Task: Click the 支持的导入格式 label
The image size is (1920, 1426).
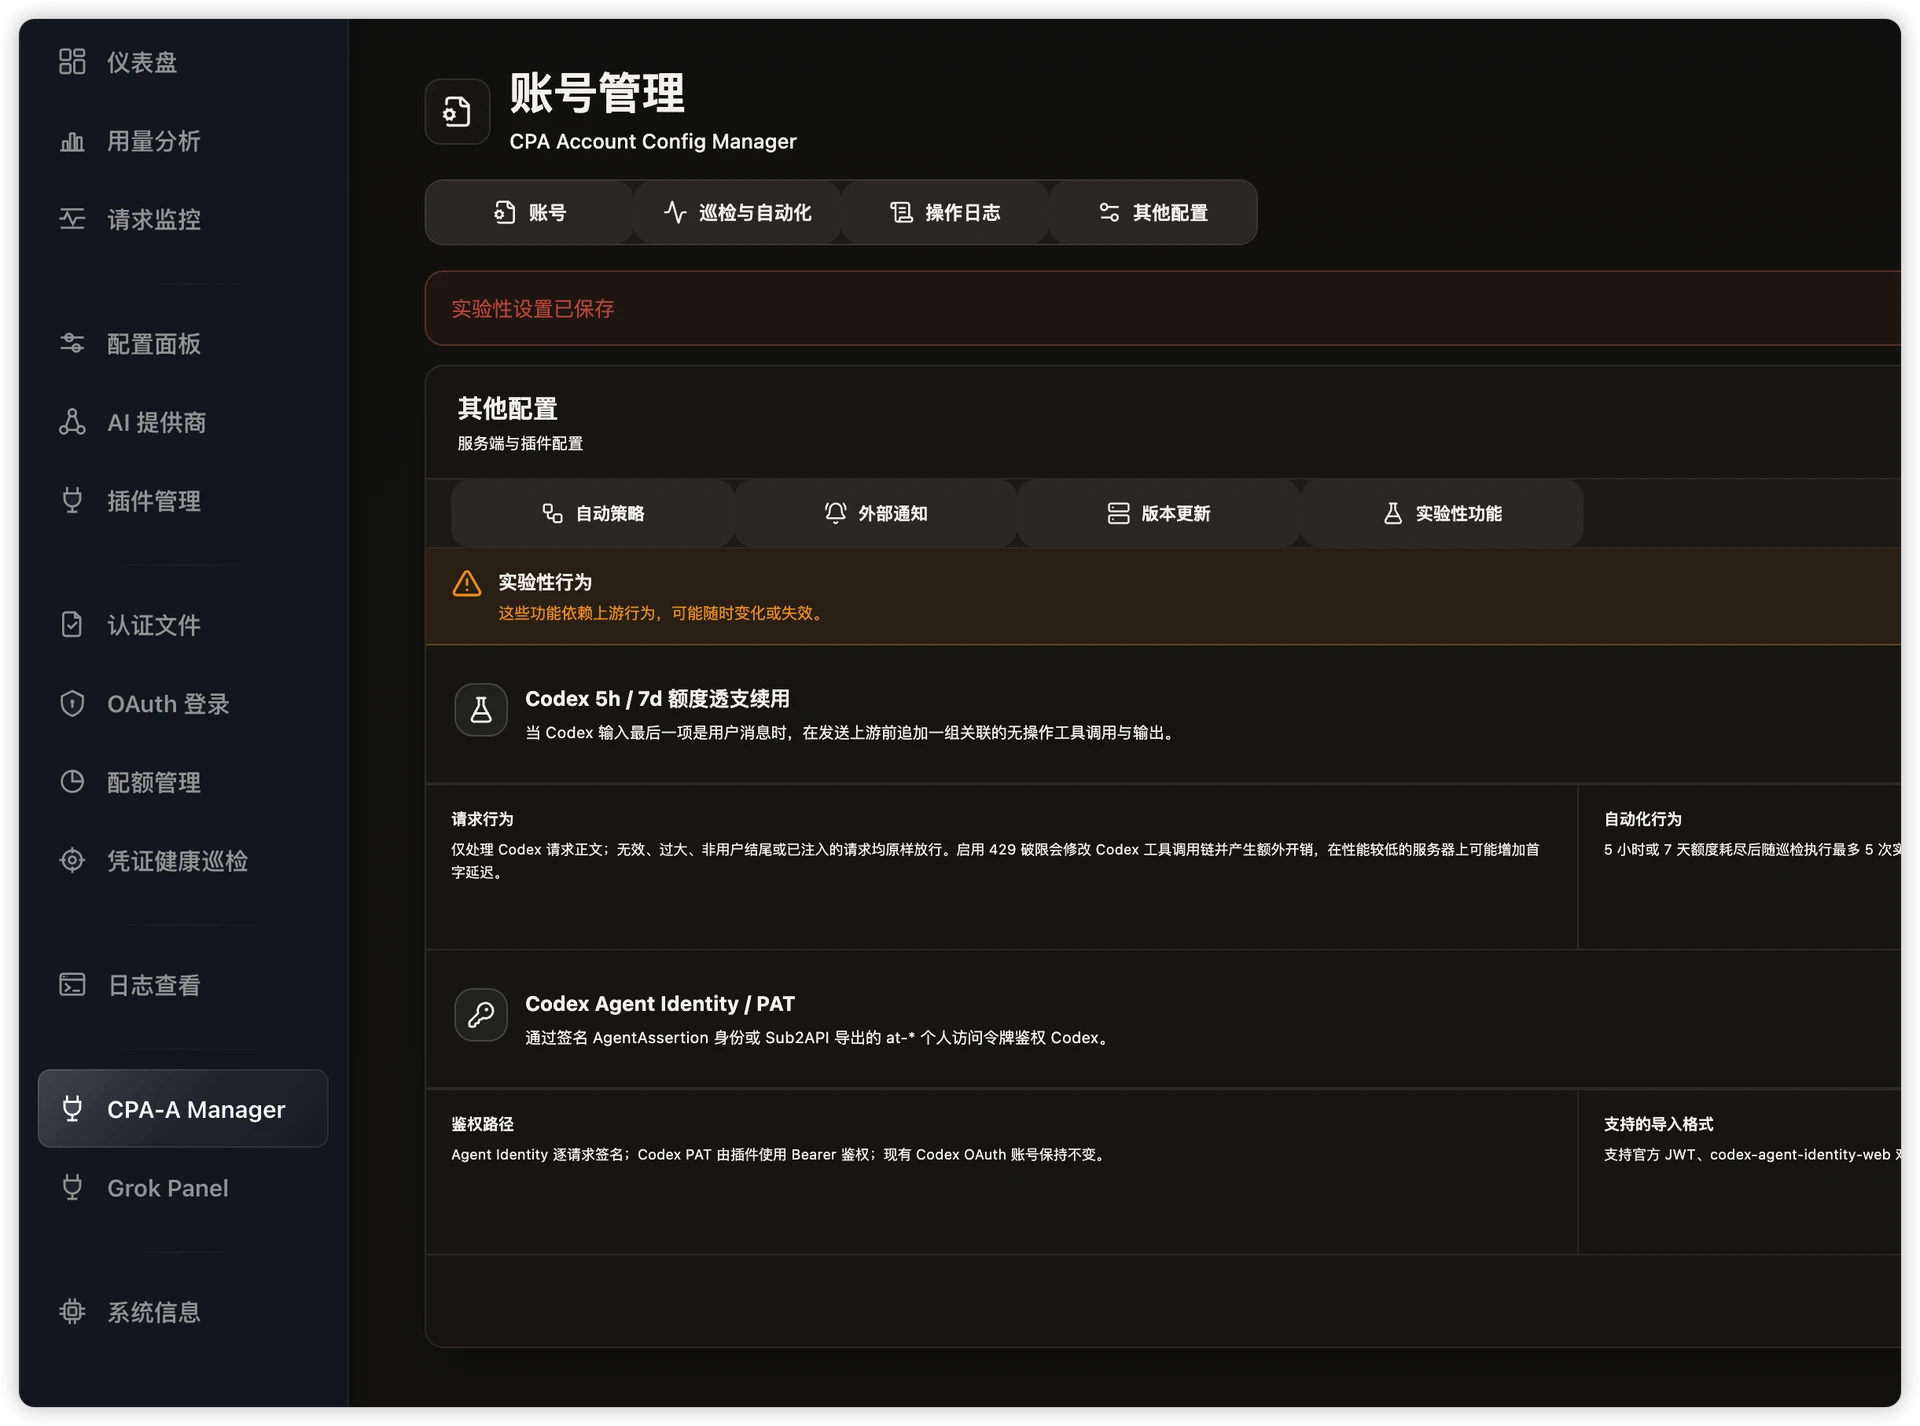Action: point(1659,1124)
